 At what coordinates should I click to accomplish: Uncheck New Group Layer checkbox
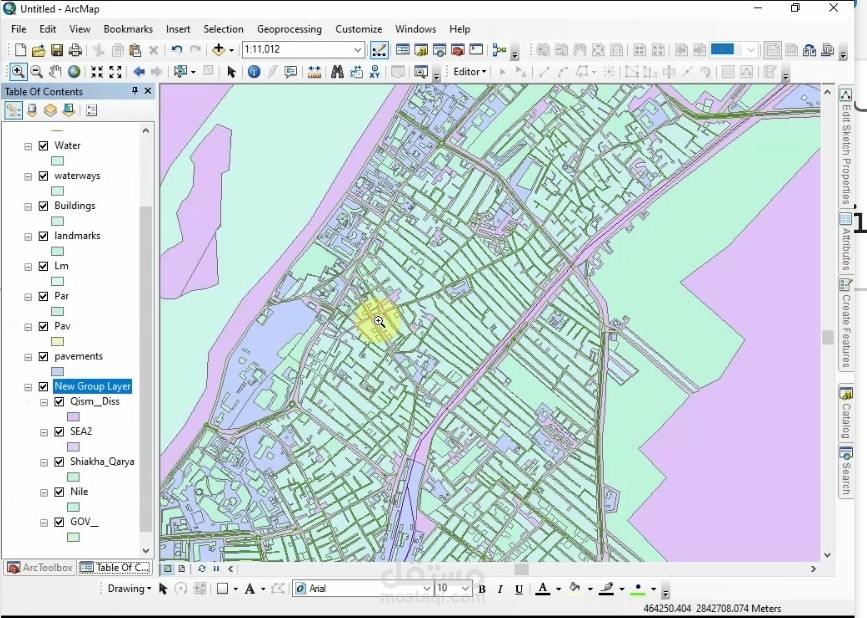44,386
